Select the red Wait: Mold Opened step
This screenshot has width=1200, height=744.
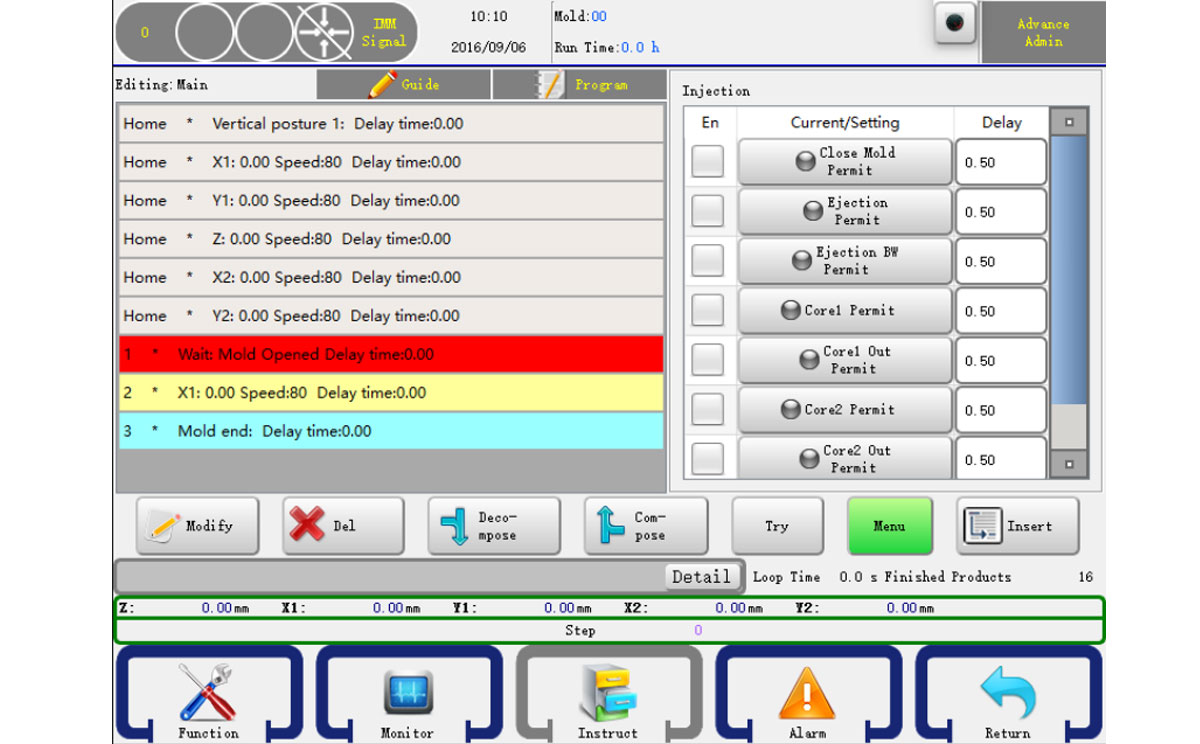tap(390, 354)
